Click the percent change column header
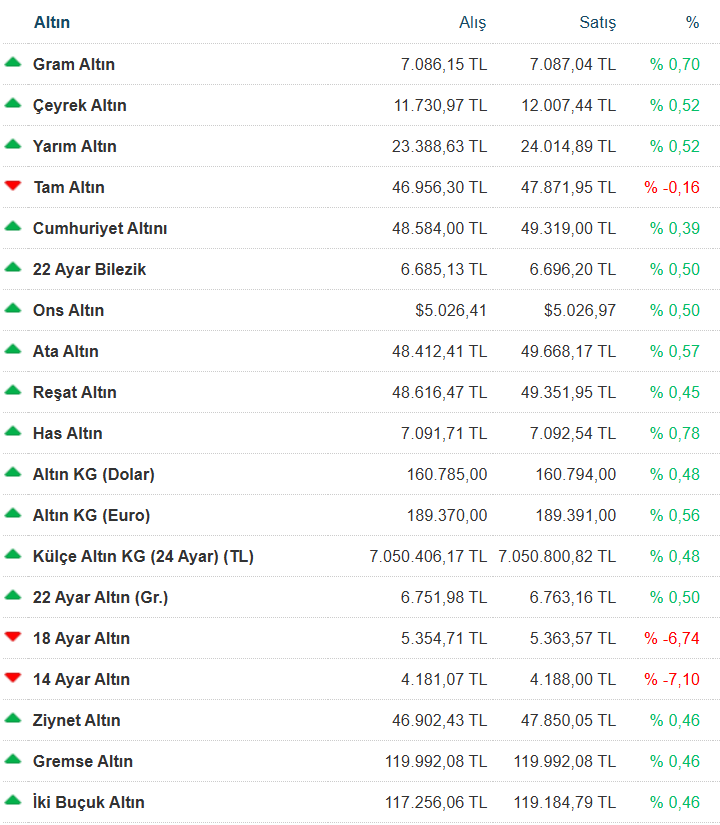 point(692,22)
